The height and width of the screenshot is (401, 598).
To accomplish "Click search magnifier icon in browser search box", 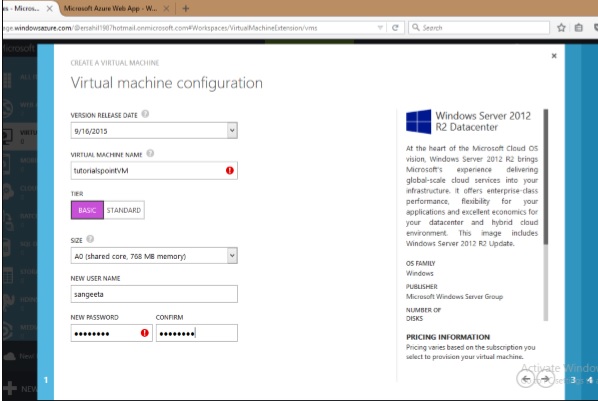I will coord(416,27).
